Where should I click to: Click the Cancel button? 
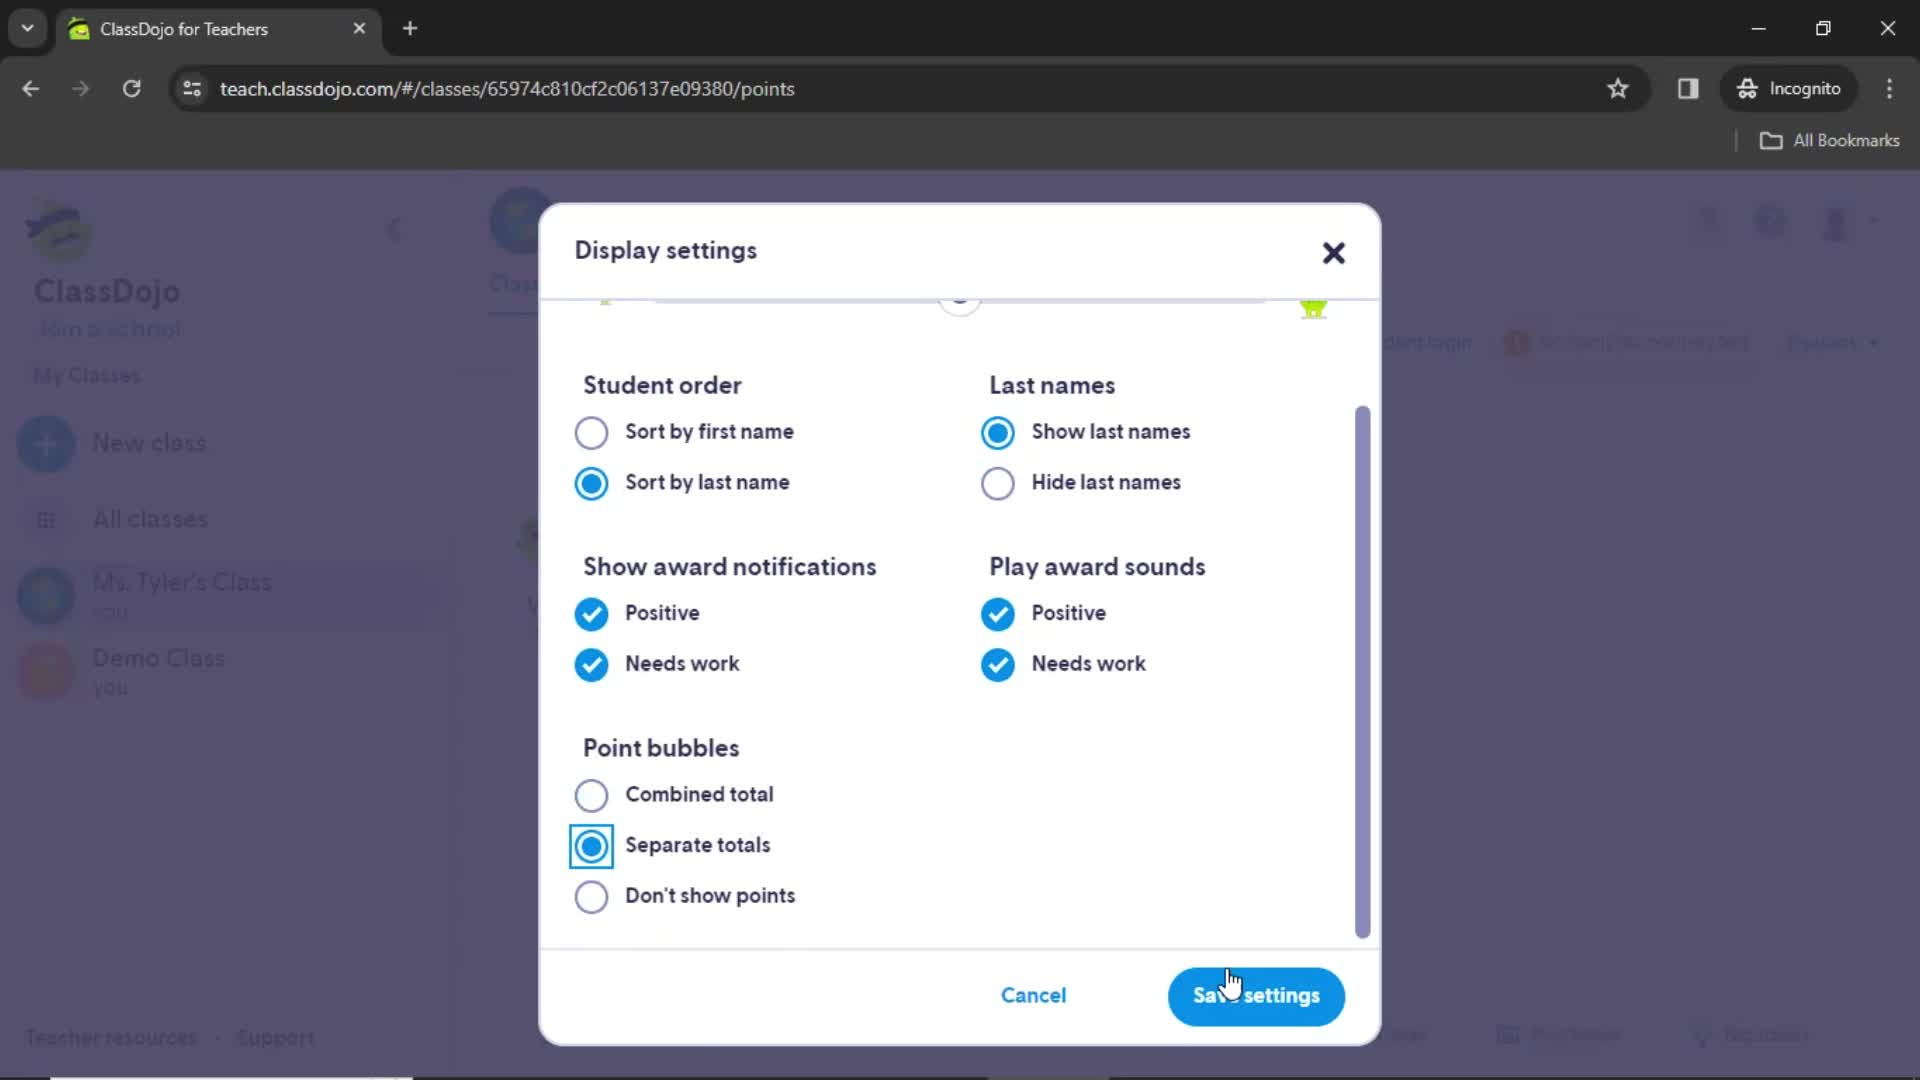point(1033,996)
